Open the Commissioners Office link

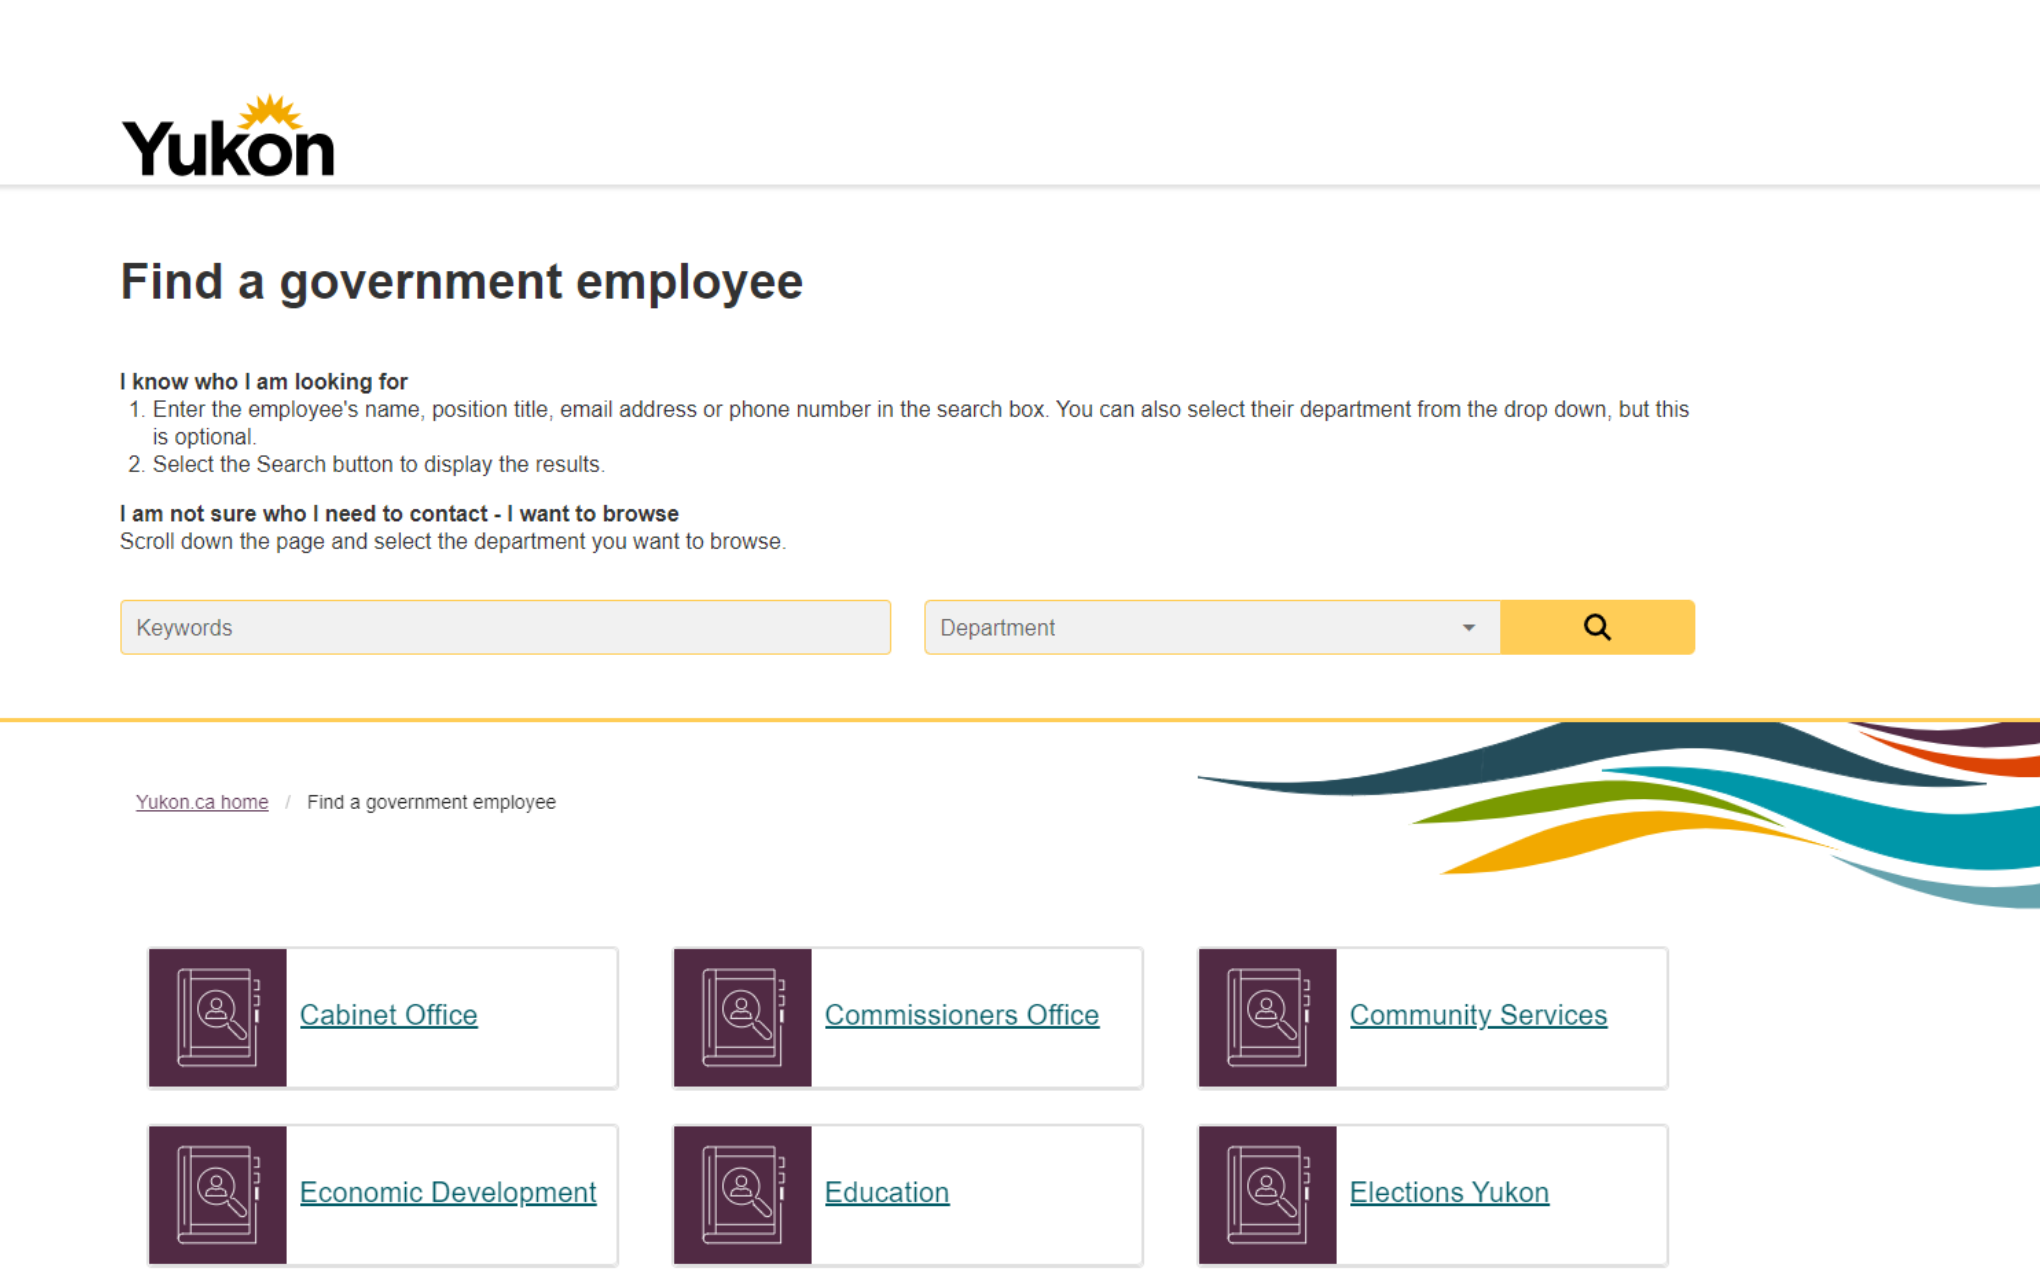click(x=961, y=1014)
